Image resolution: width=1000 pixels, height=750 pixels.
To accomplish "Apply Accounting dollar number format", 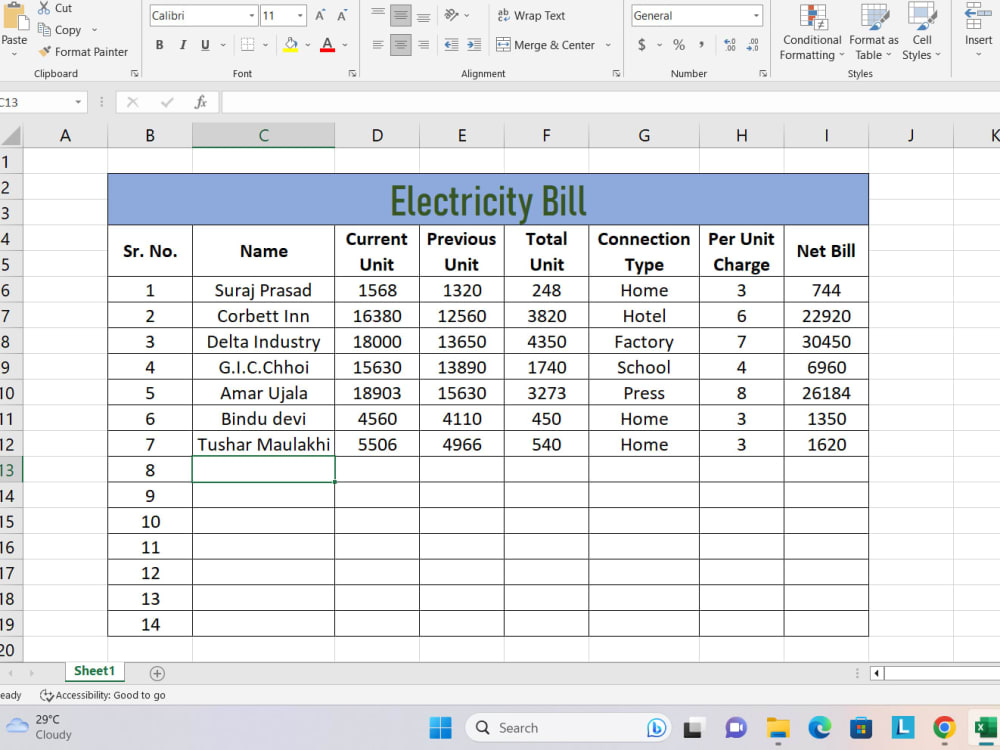I will pyautogui.click(x=642, y=45).
